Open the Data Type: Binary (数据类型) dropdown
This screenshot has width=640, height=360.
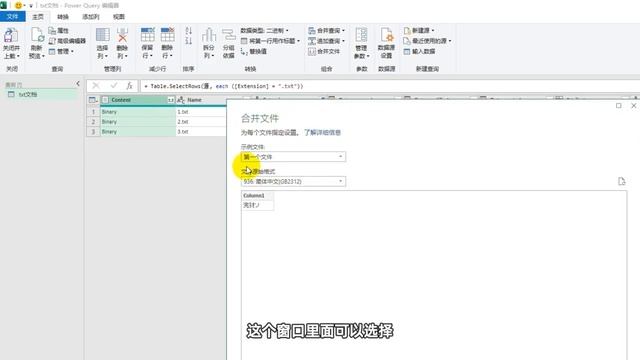[x=264, y=31]
